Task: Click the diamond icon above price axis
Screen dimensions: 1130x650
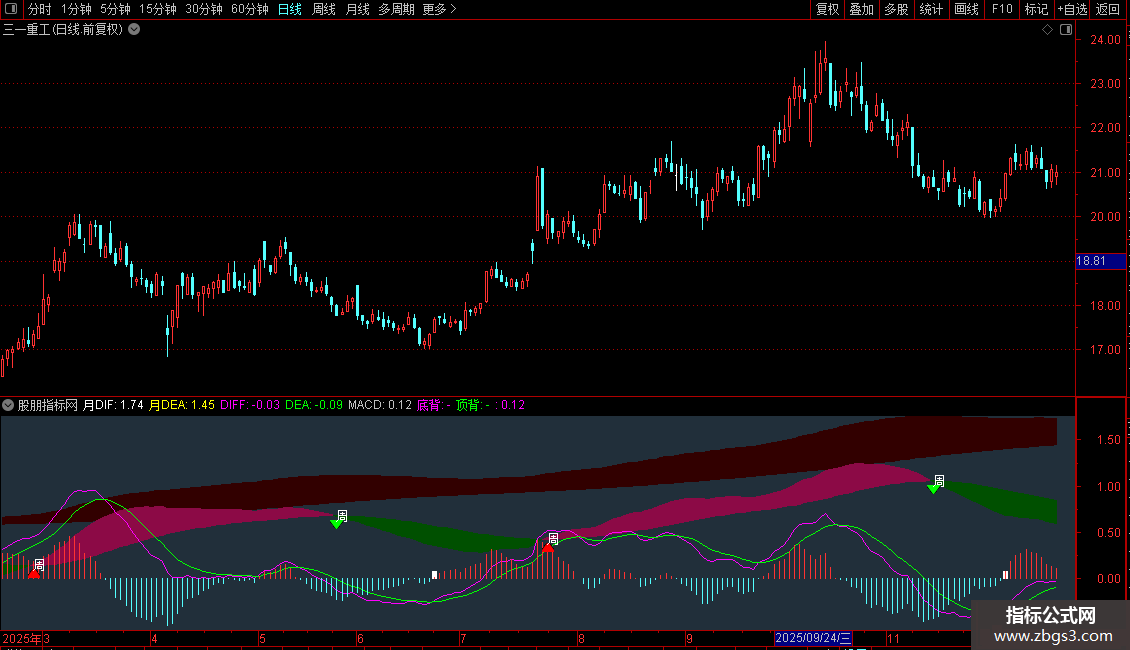Action: [x=1047, y=30]
